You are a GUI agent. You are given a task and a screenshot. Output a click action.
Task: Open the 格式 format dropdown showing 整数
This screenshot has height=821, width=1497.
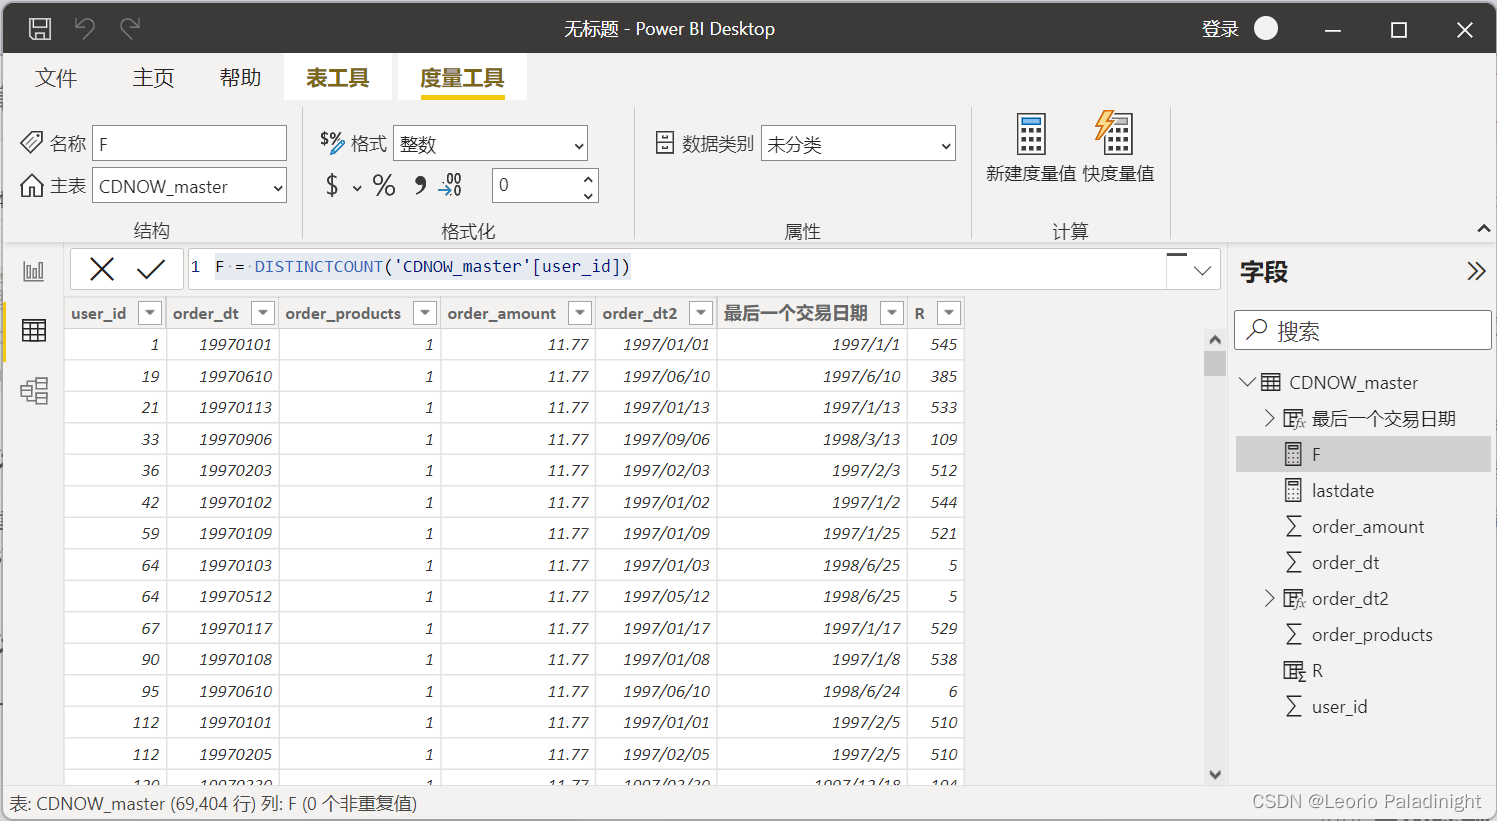tap(490, 144)
